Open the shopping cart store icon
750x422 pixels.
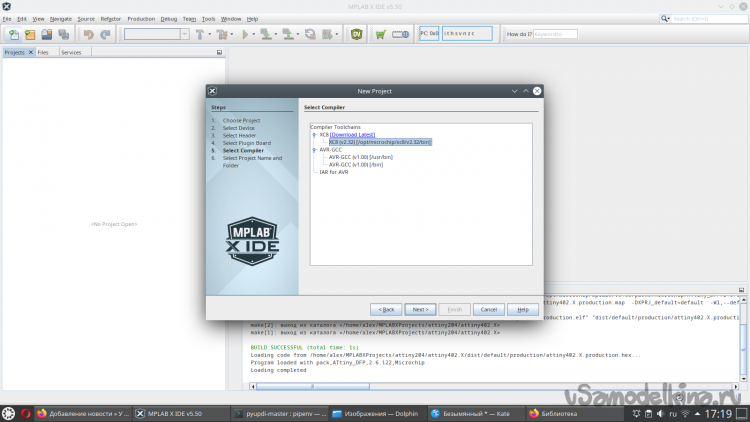coord(380,34)
